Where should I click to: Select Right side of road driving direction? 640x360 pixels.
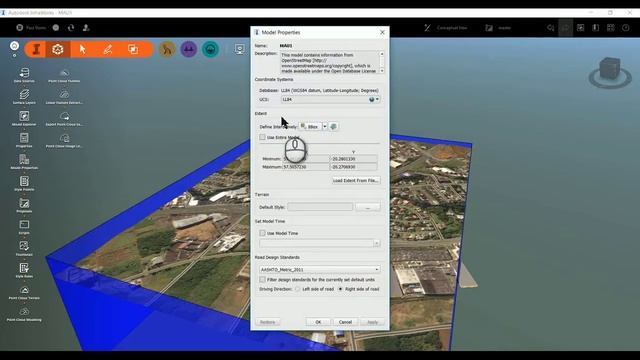tap(340, 289)
